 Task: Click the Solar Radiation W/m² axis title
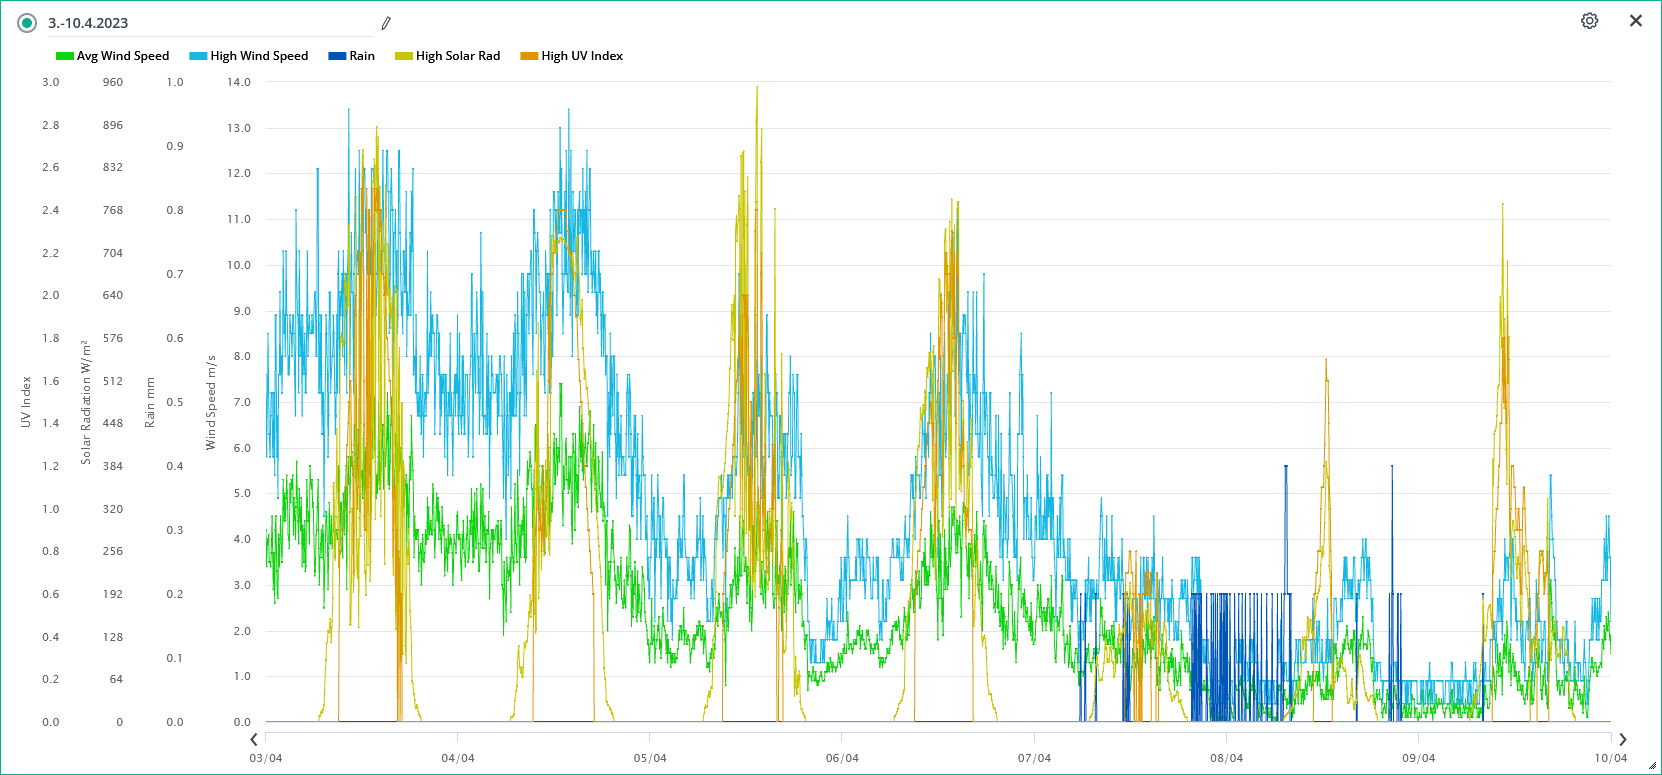(x=86, y=402)
